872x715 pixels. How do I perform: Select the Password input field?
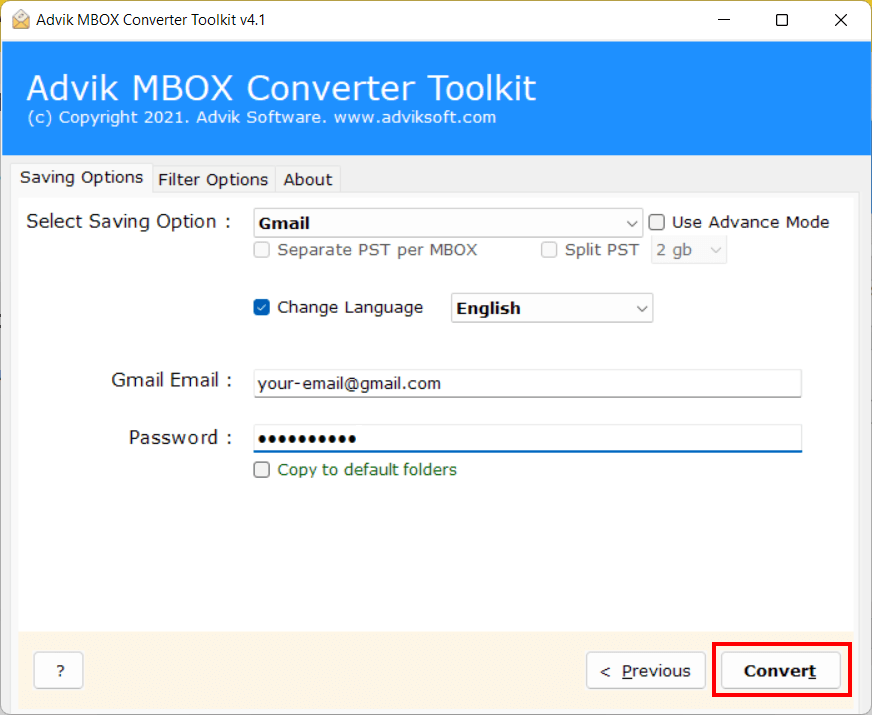[527, 438]
